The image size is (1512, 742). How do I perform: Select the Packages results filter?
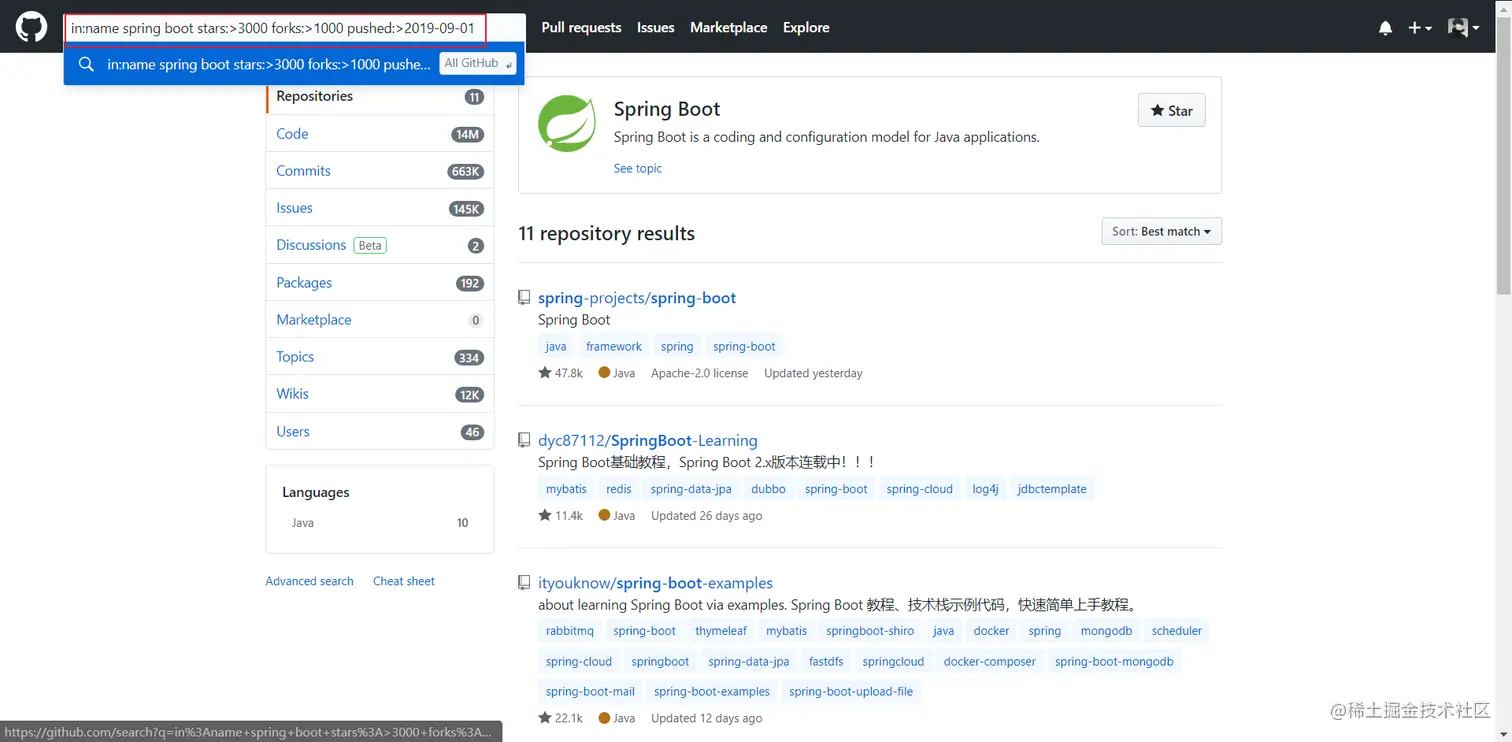pyautogui.click(x=380, y=283)
